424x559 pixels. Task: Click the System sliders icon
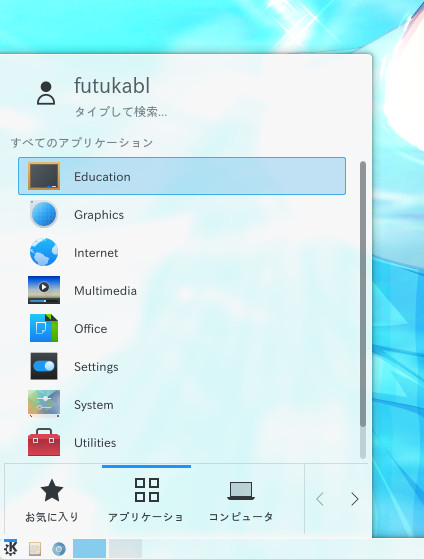44,404
